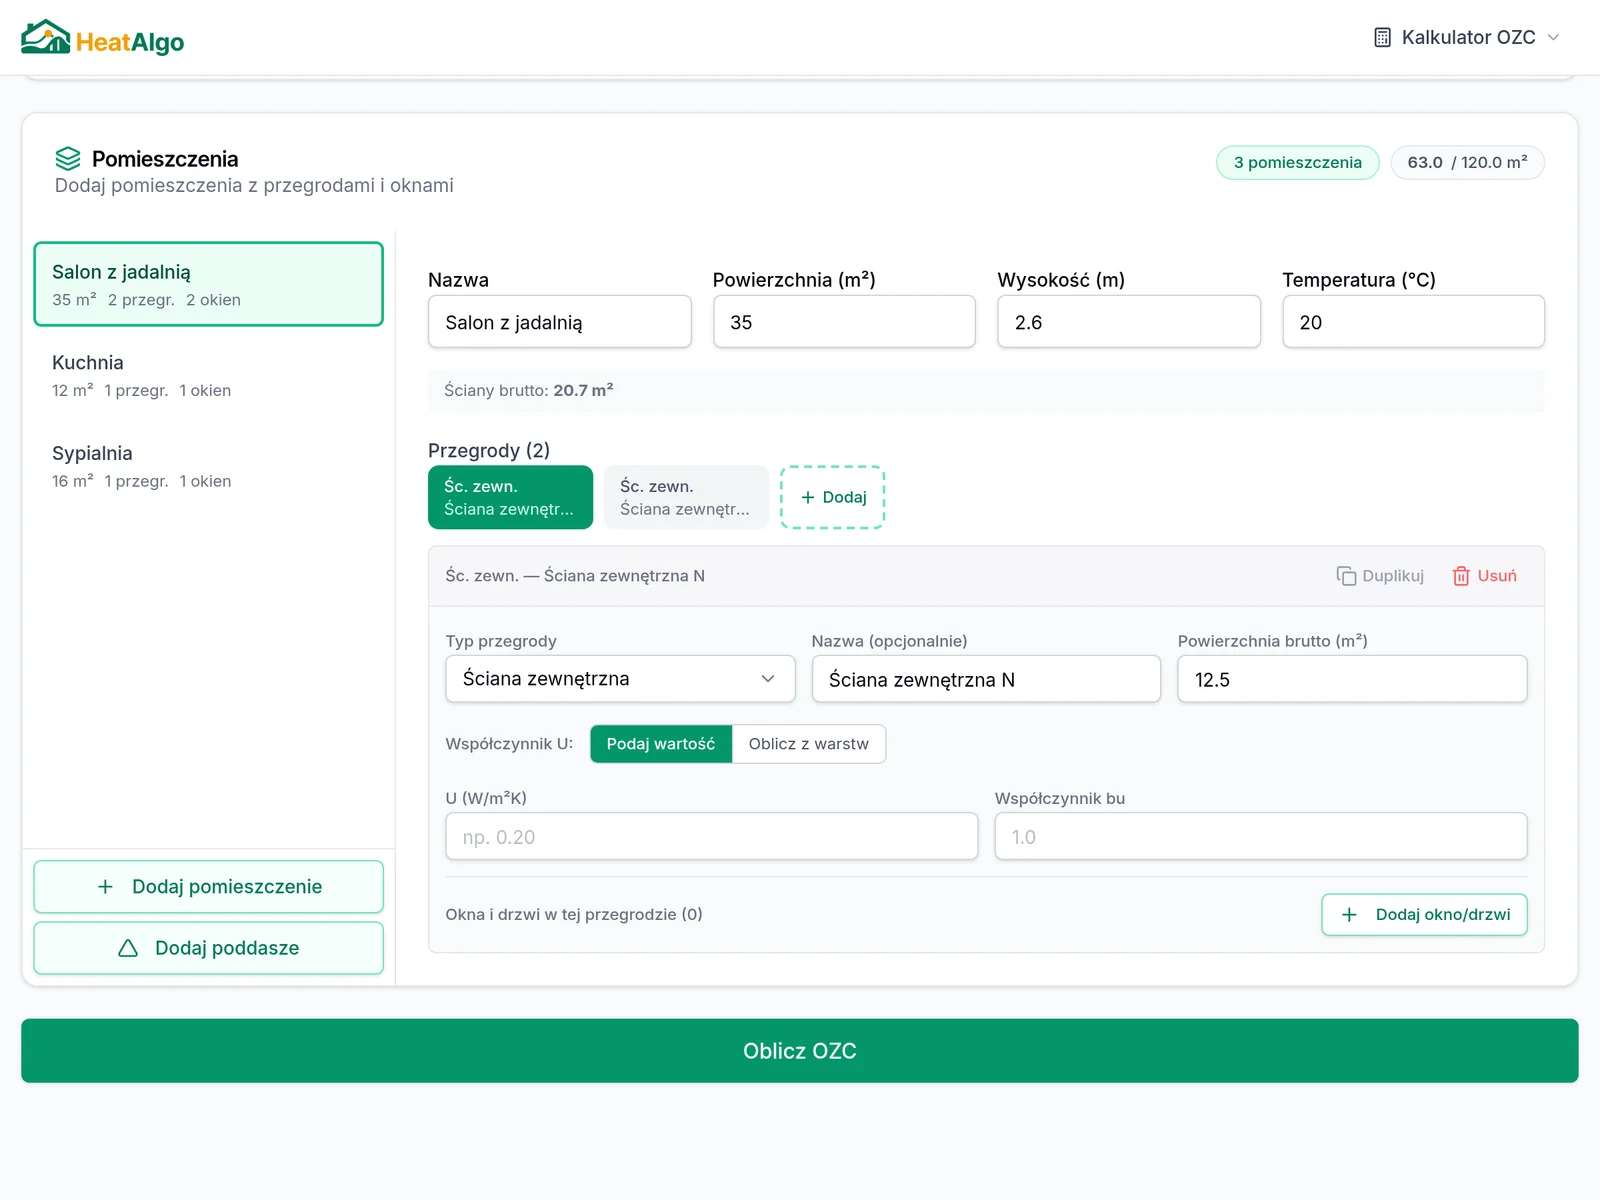
Task: Expand the Typ przegrody dropdown
Action: tap(620, 679)
